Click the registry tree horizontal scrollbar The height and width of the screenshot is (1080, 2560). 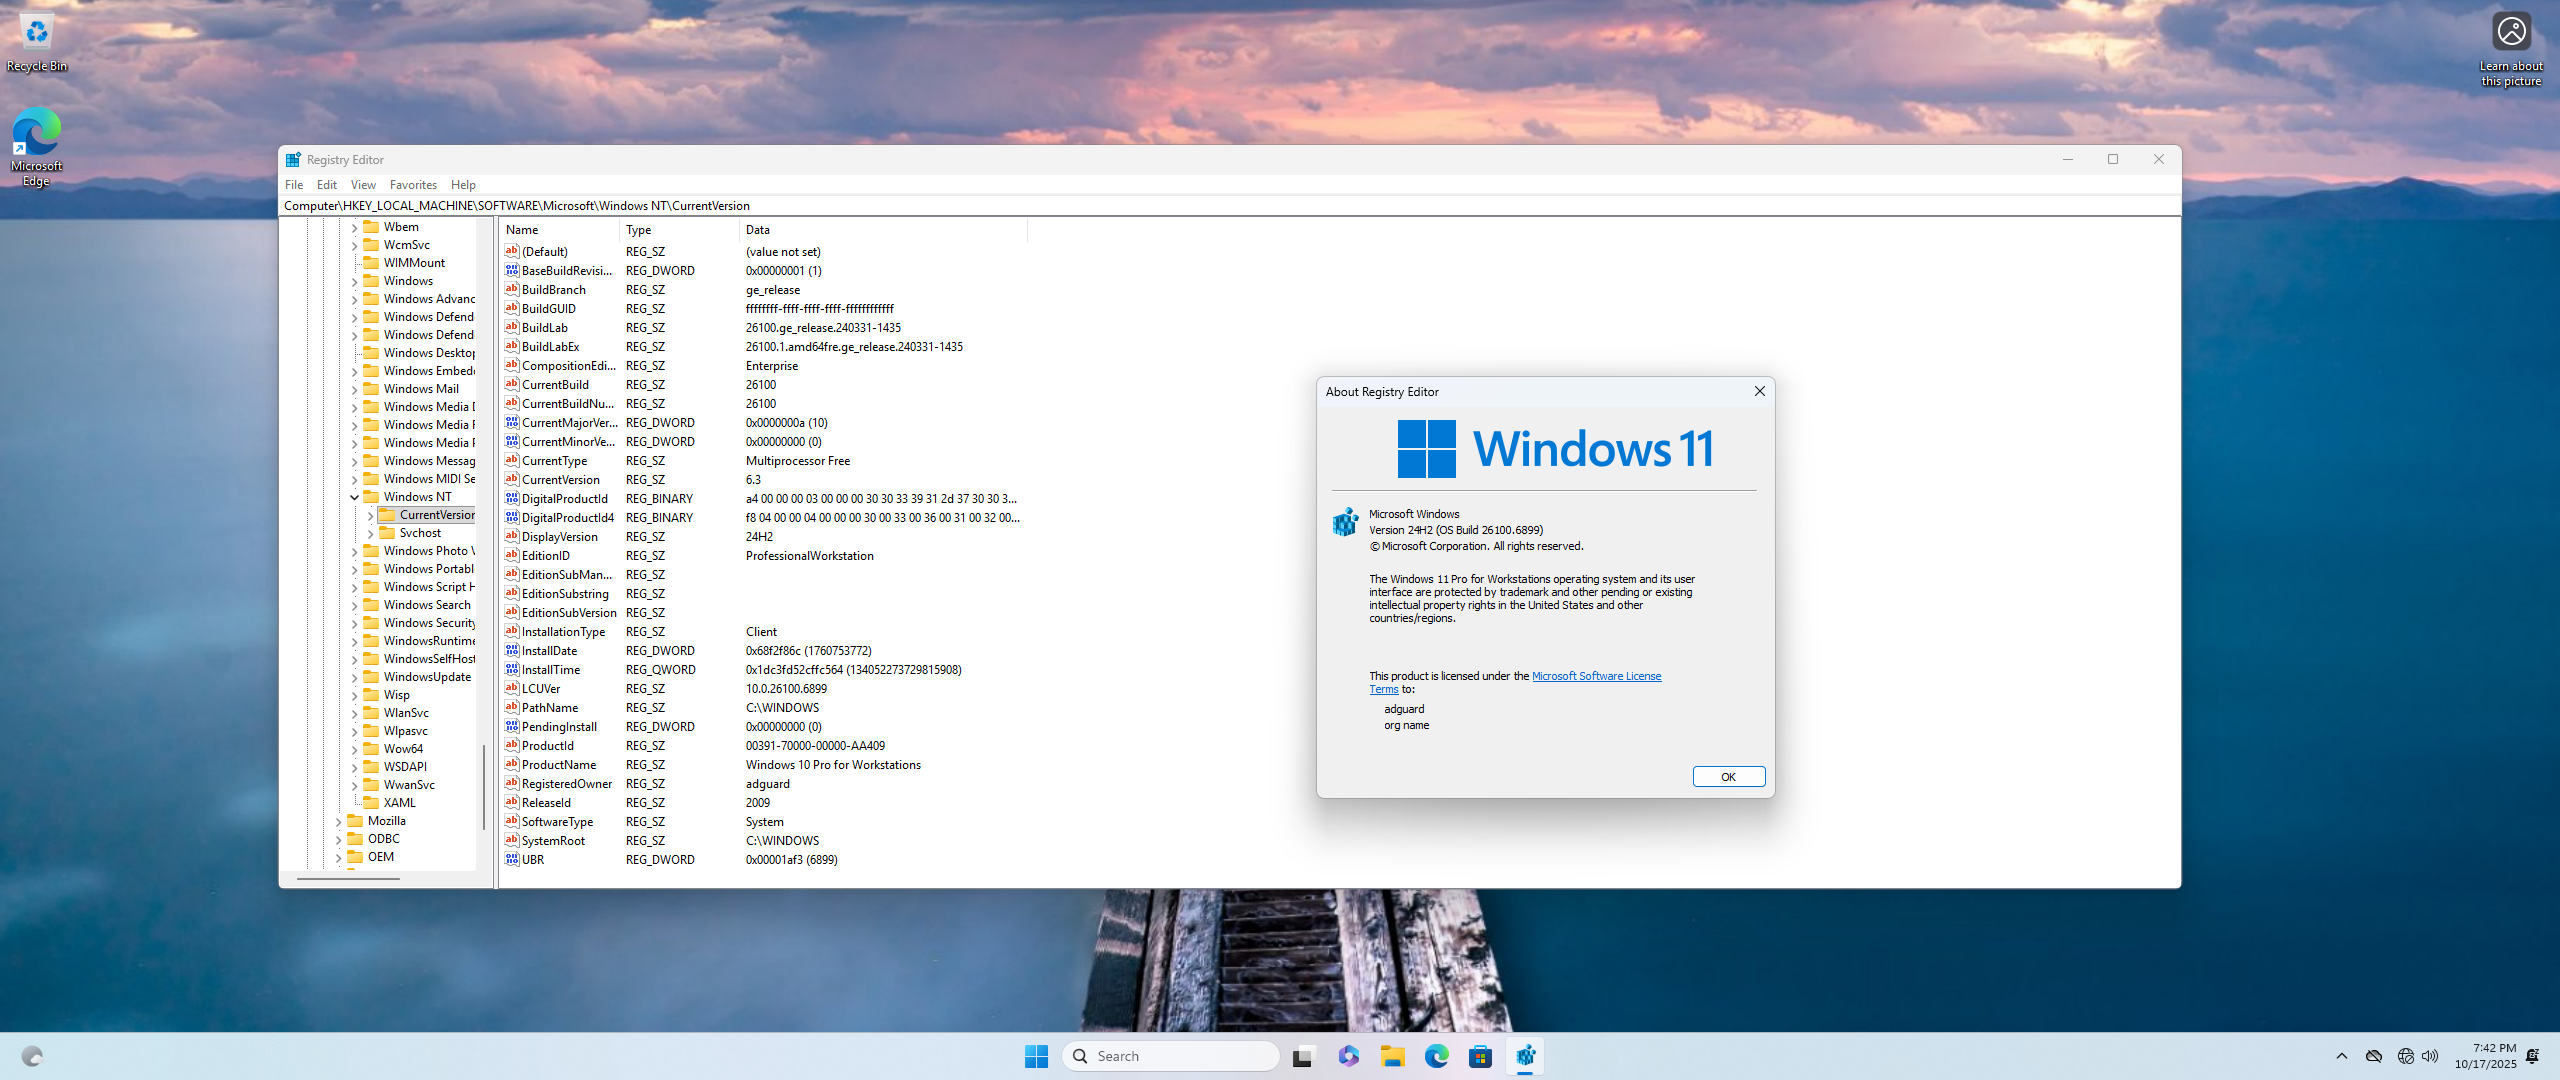click(348, 878)
